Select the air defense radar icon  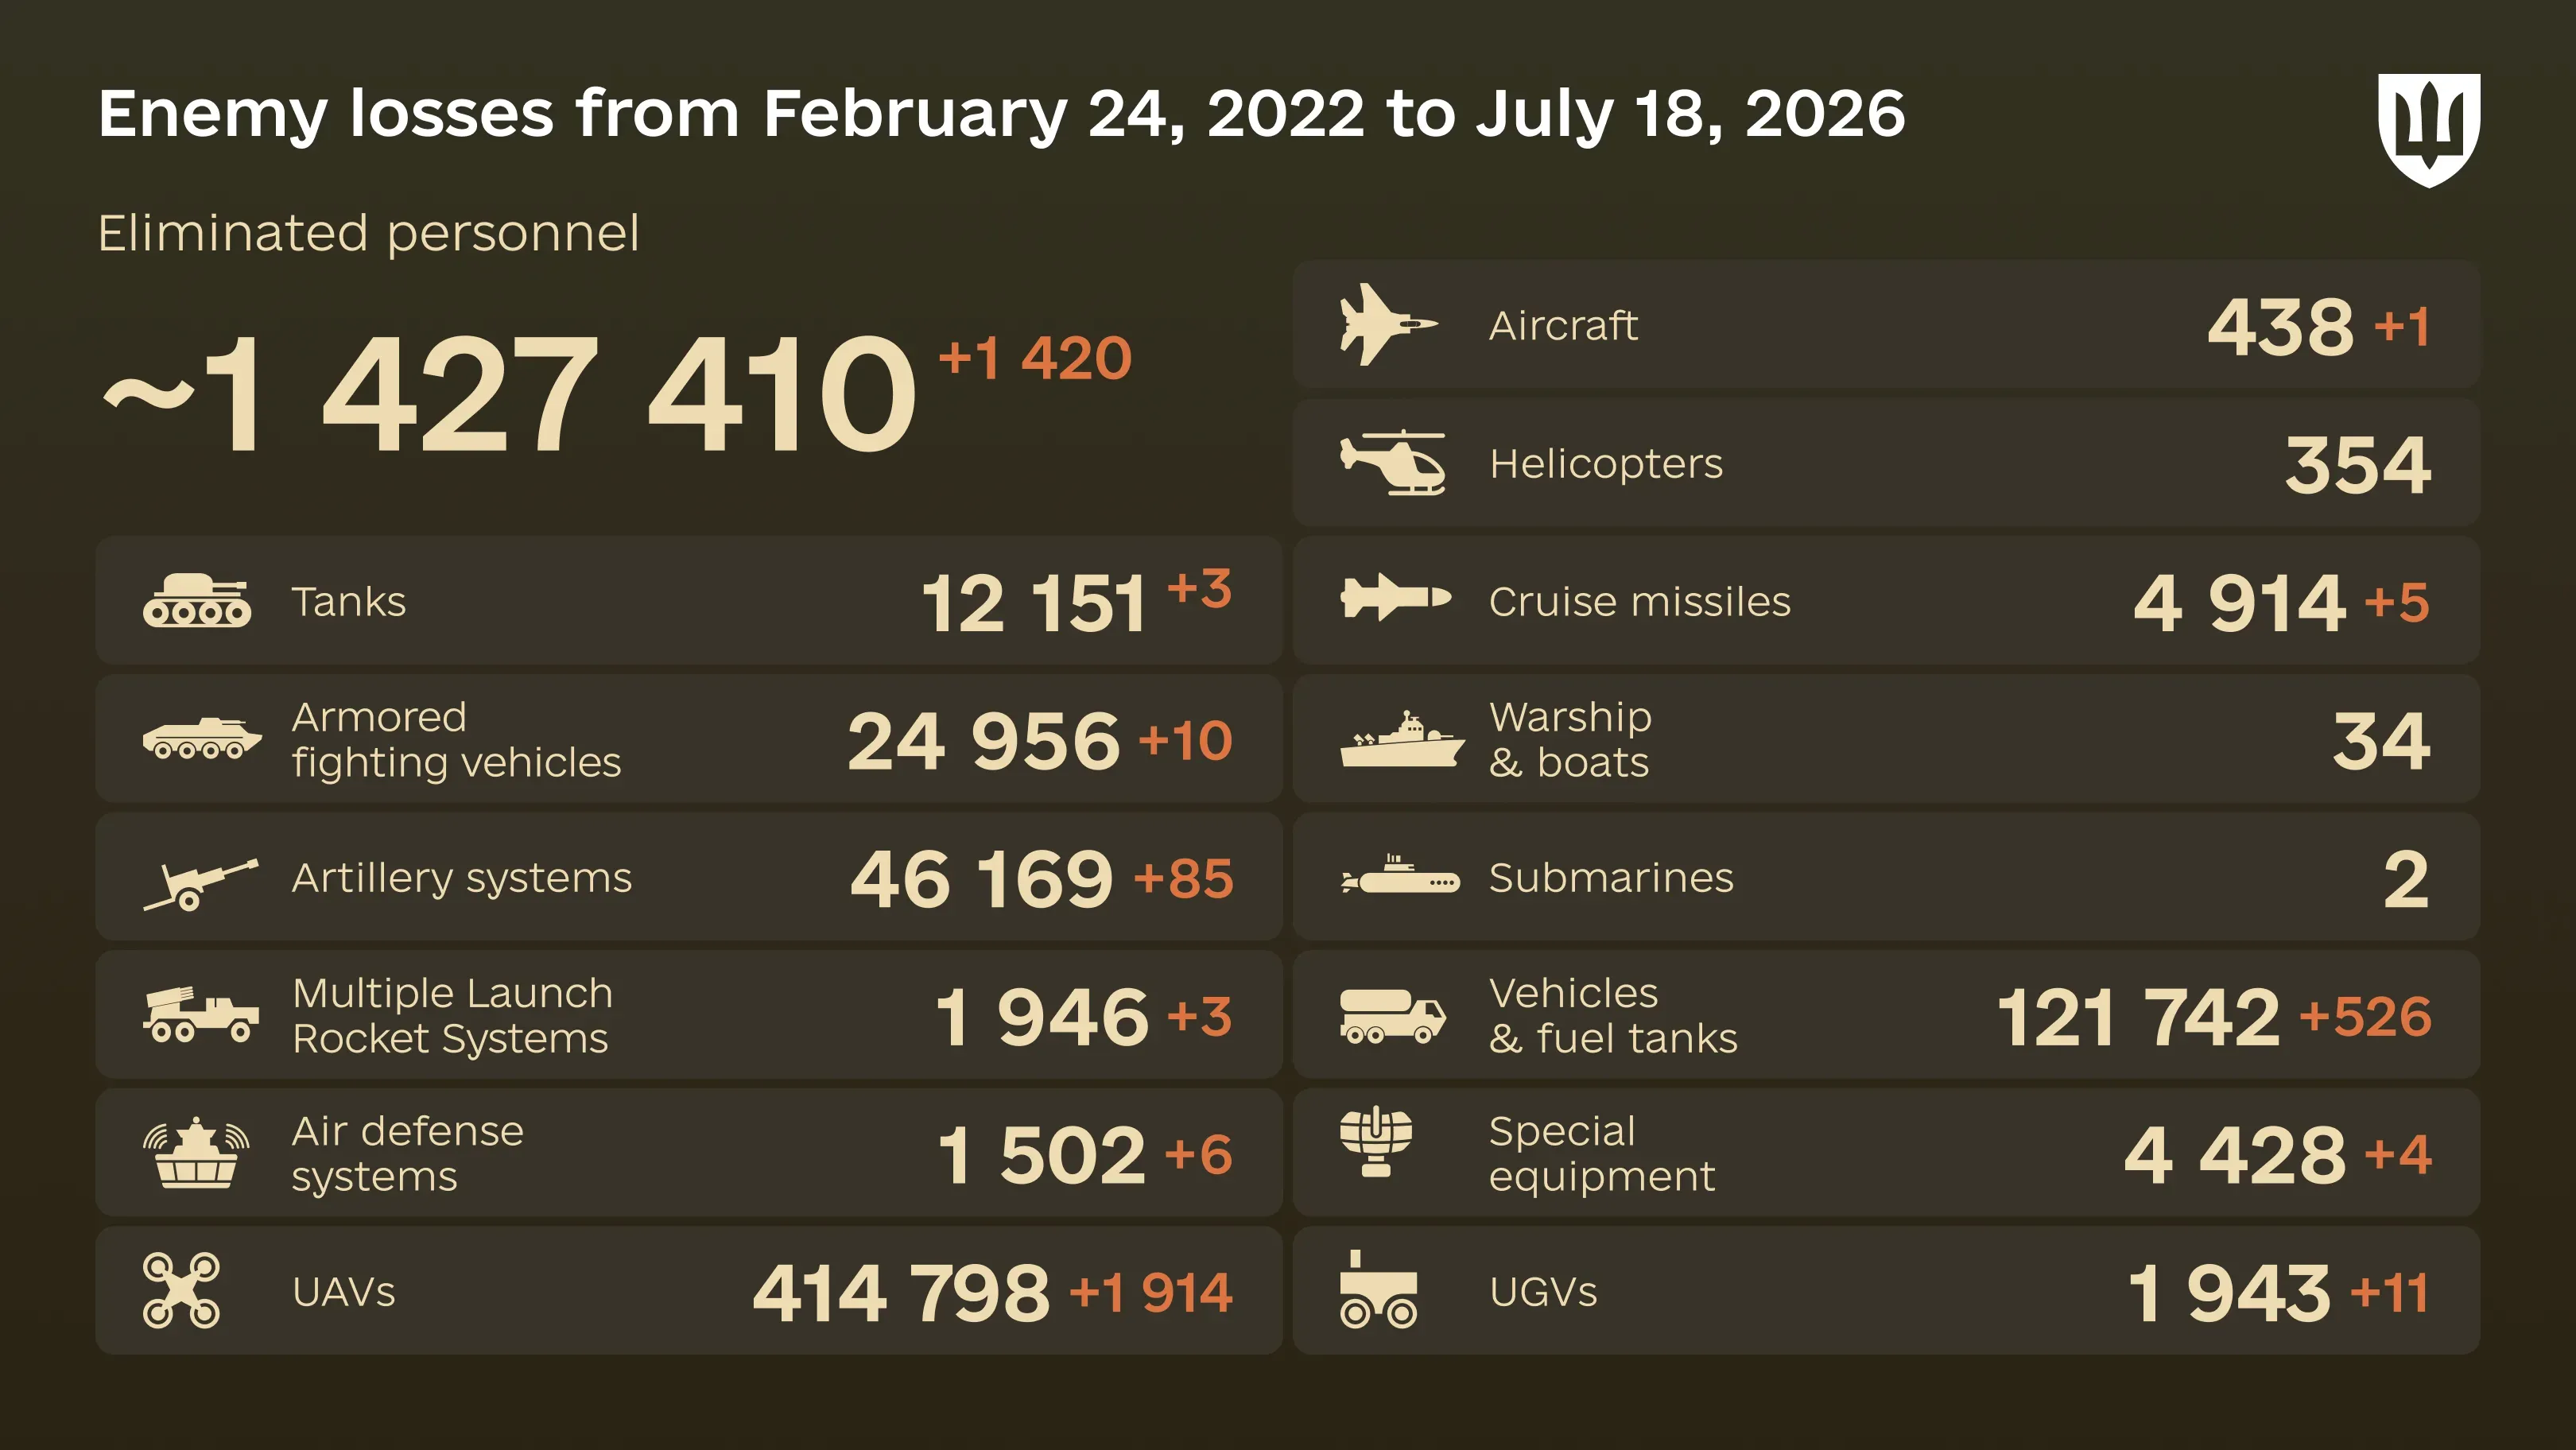pyautogui.click(x=196, y=1152)
